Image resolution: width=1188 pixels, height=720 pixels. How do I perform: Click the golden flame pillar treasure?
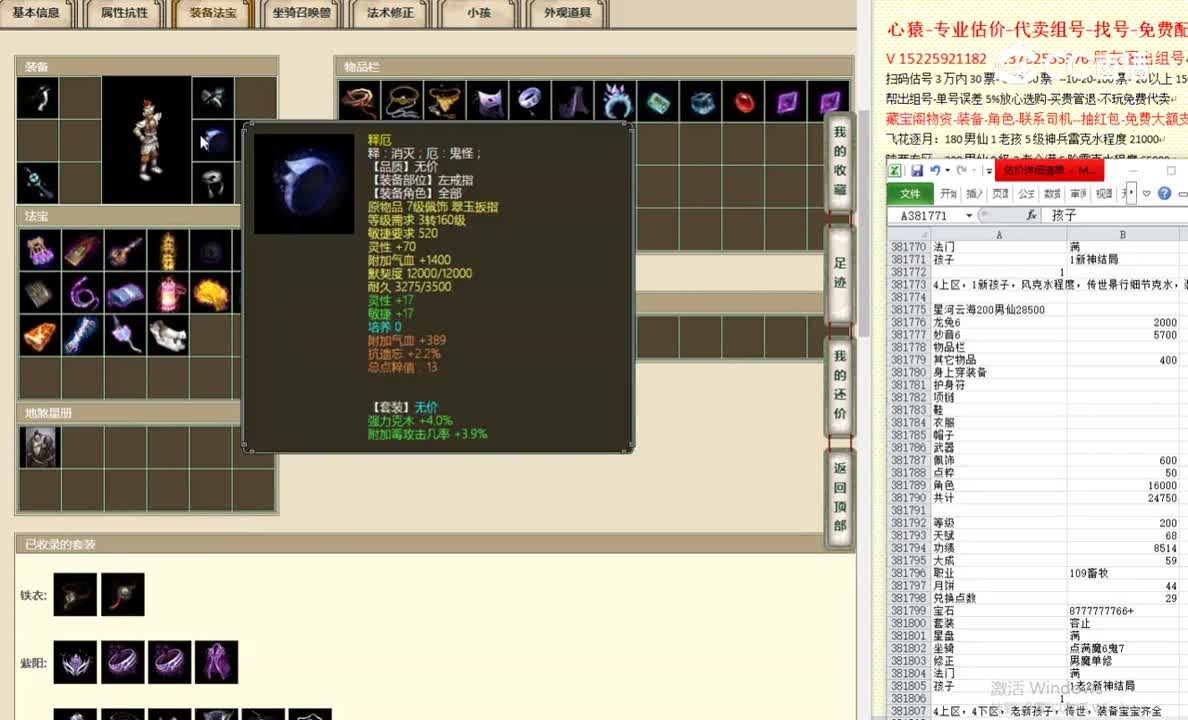point(168,250)
